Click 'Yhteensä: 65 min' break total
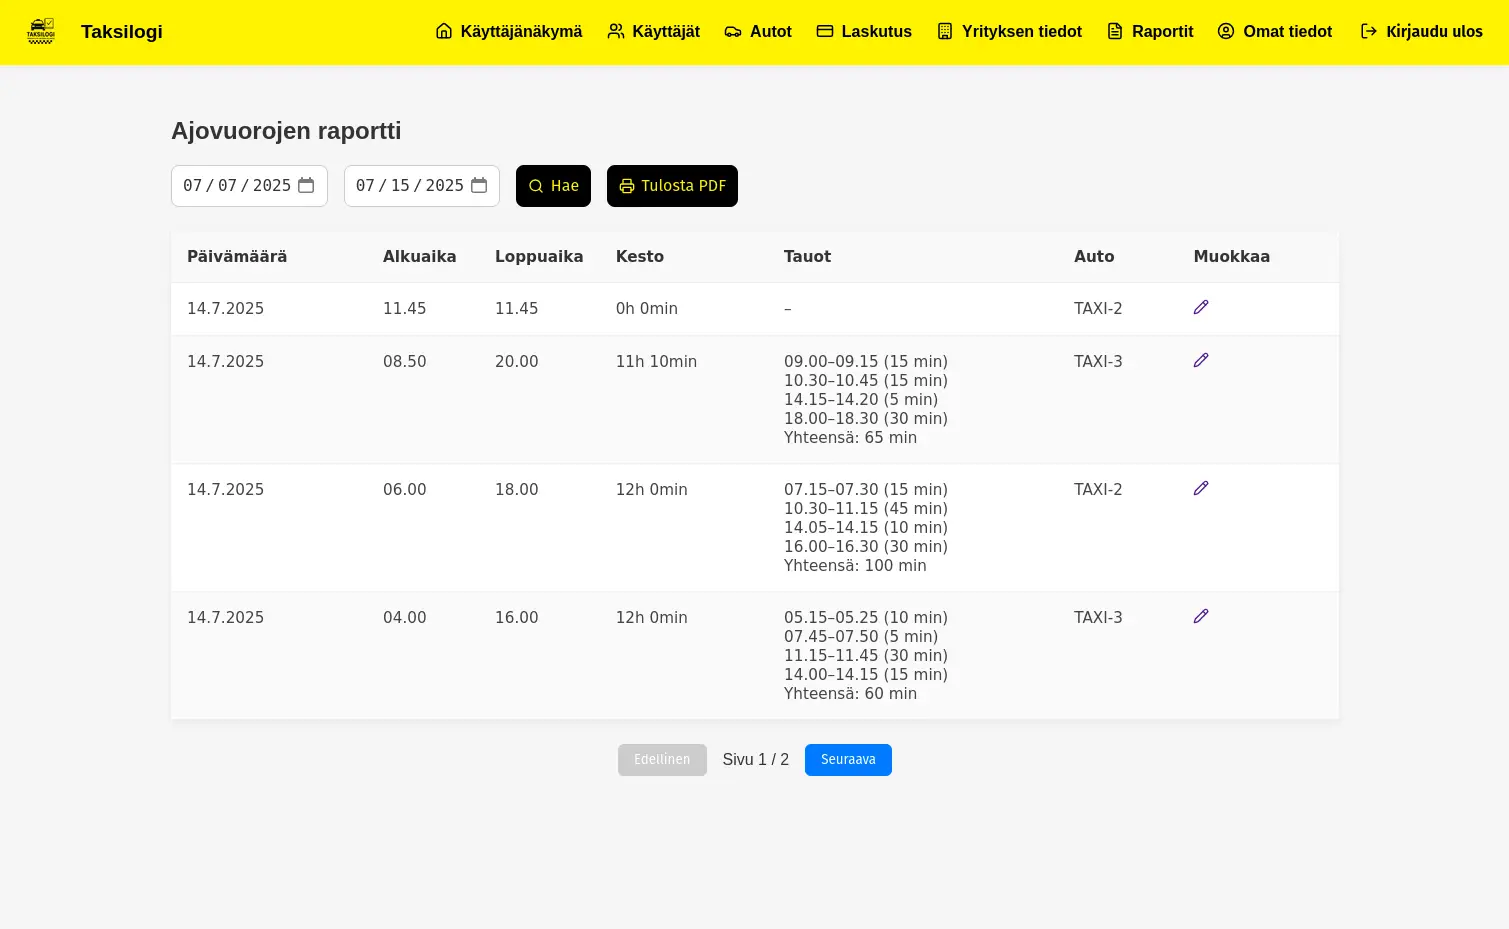Screen dimensions: 1509x929 [x=850, y=437]
